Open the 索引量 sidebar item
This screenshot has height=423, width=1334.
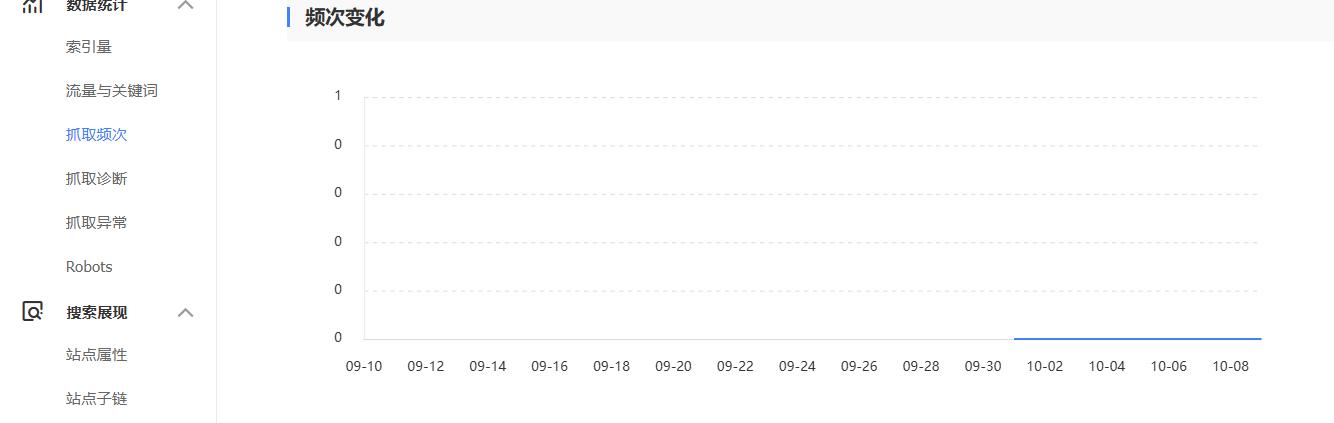point(89,47)
